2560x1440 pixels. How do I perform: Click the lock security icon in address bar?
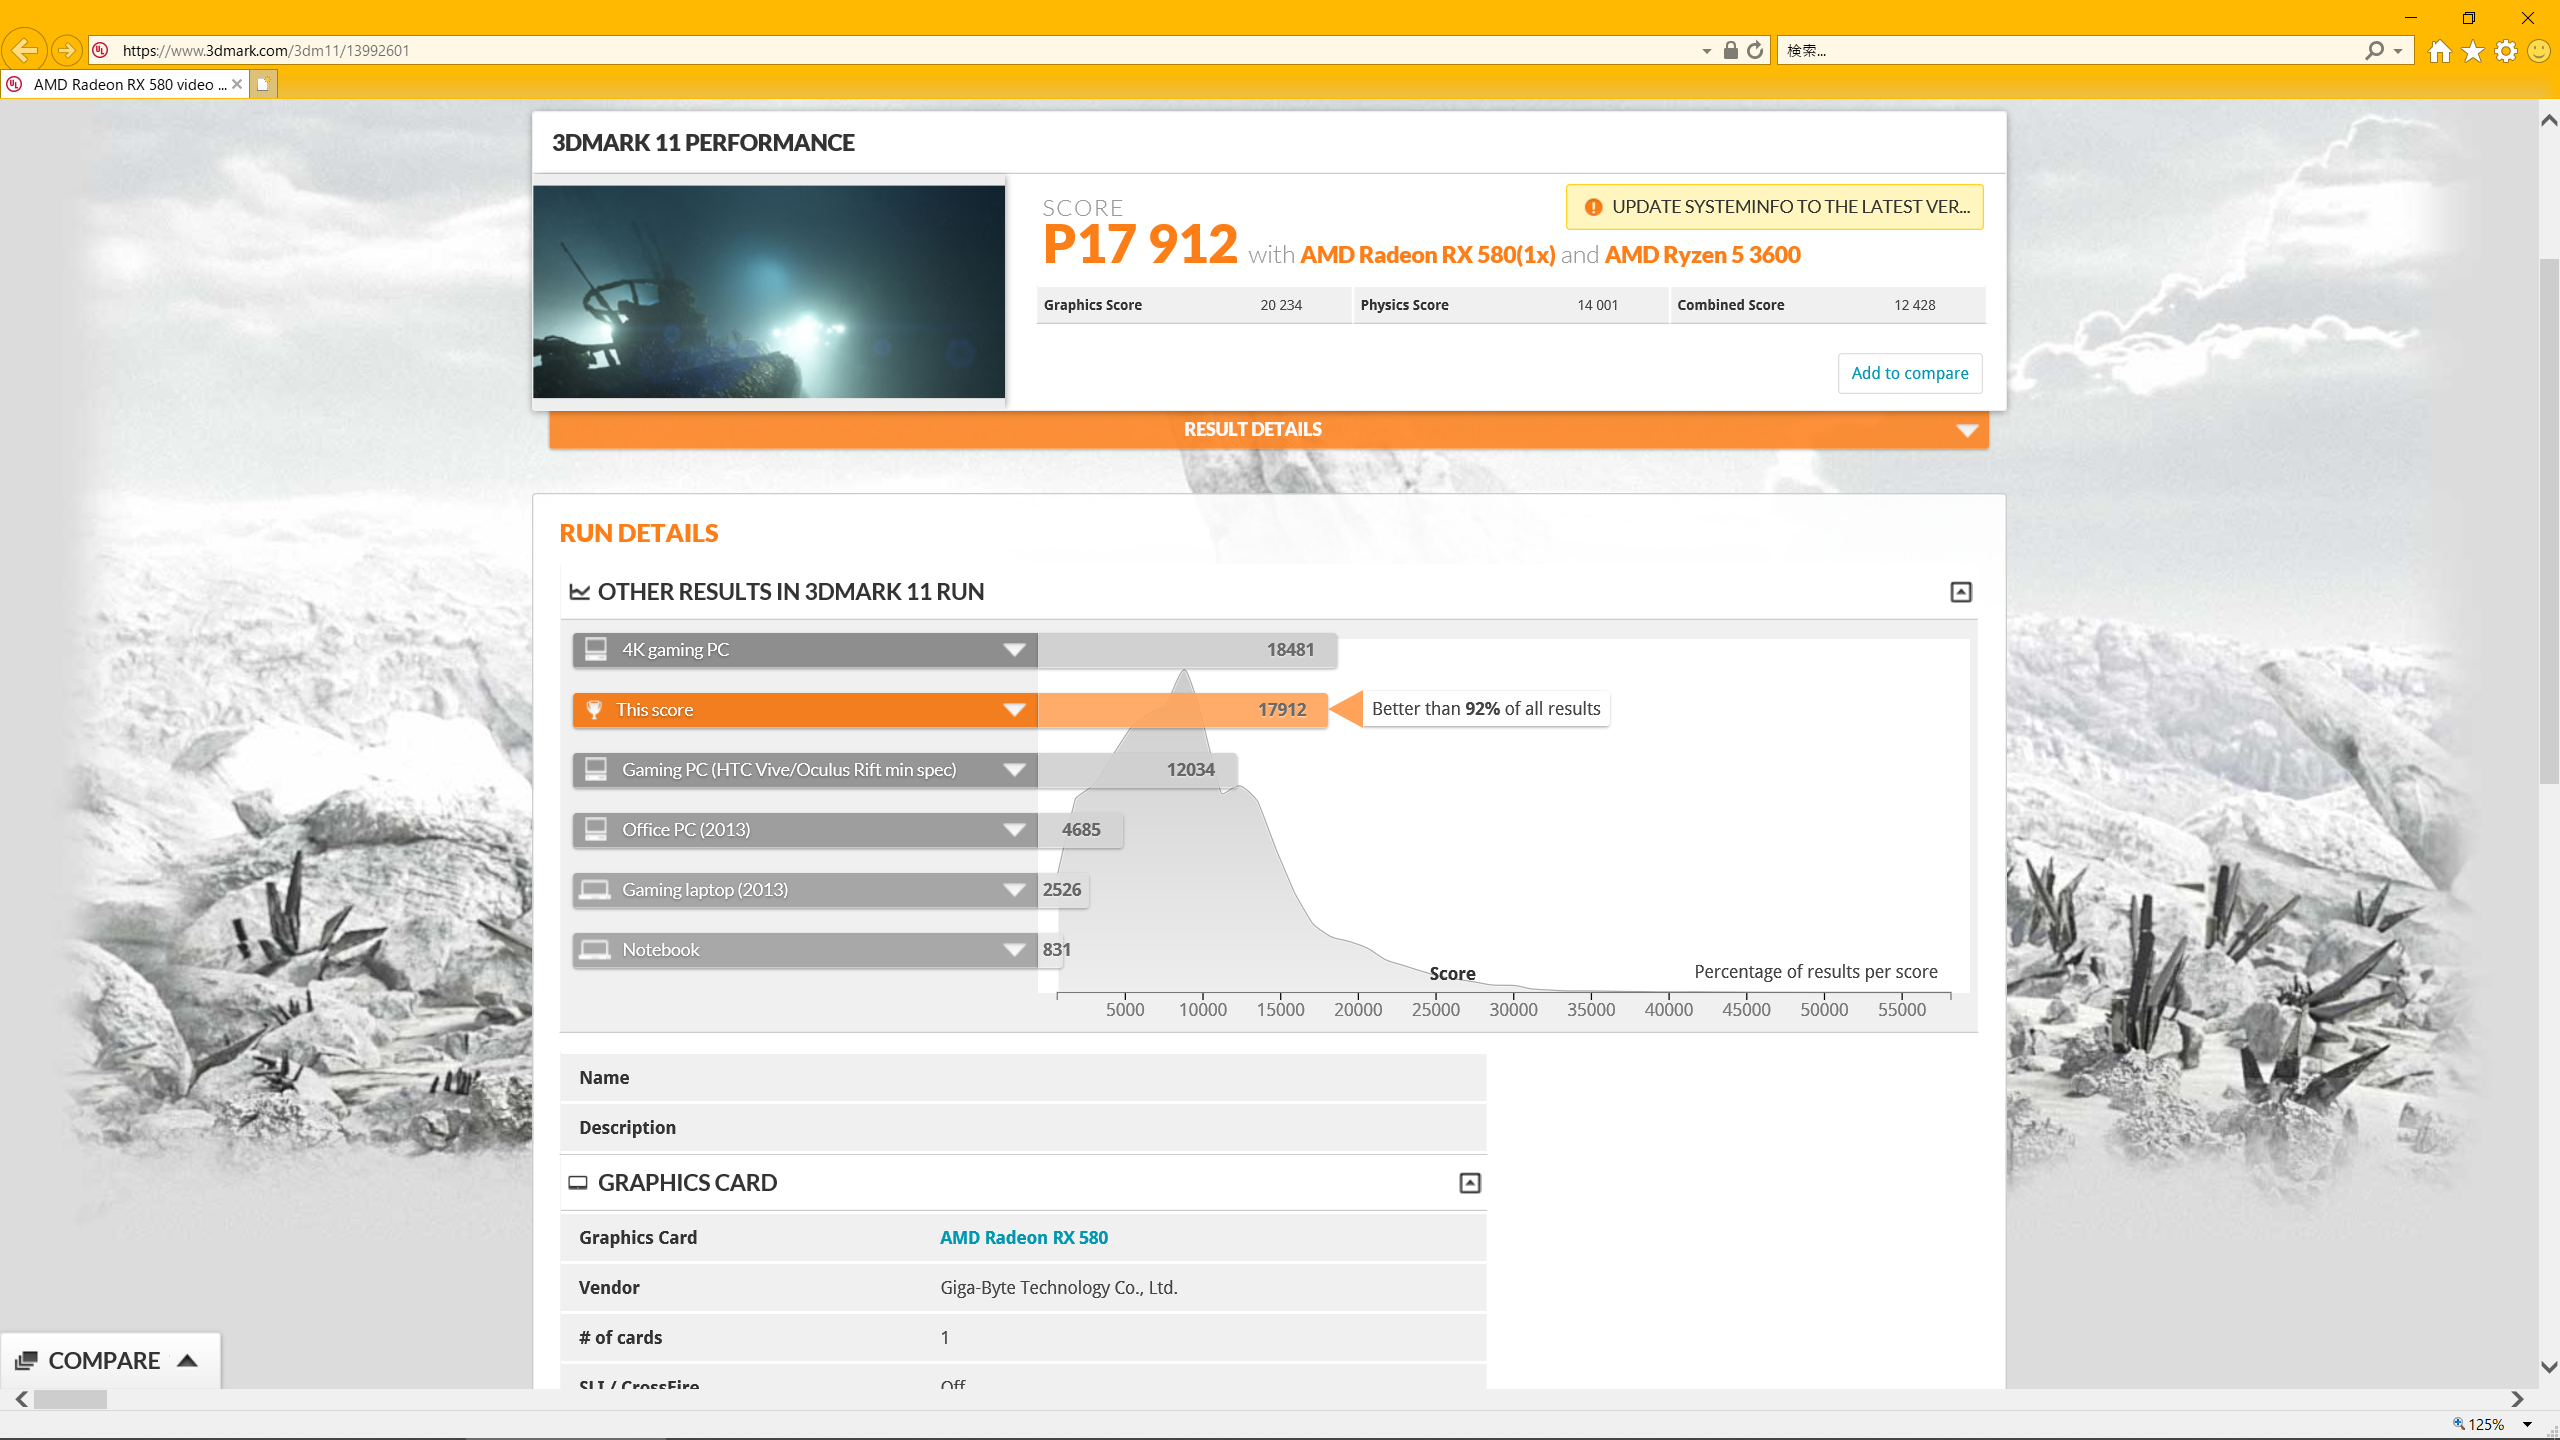point(1730,50)
